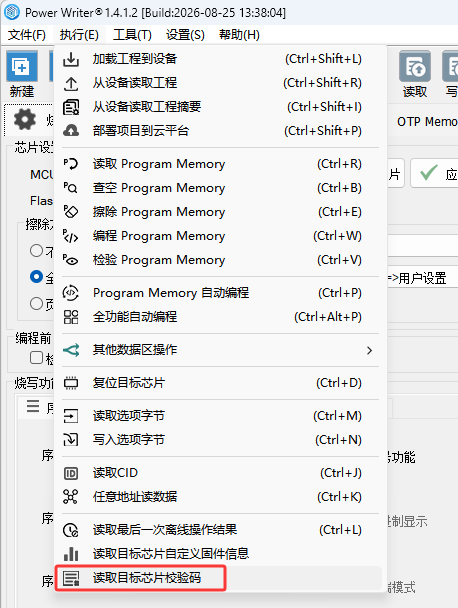Click the 读取CID ID icon

click(x=71, y=473)
